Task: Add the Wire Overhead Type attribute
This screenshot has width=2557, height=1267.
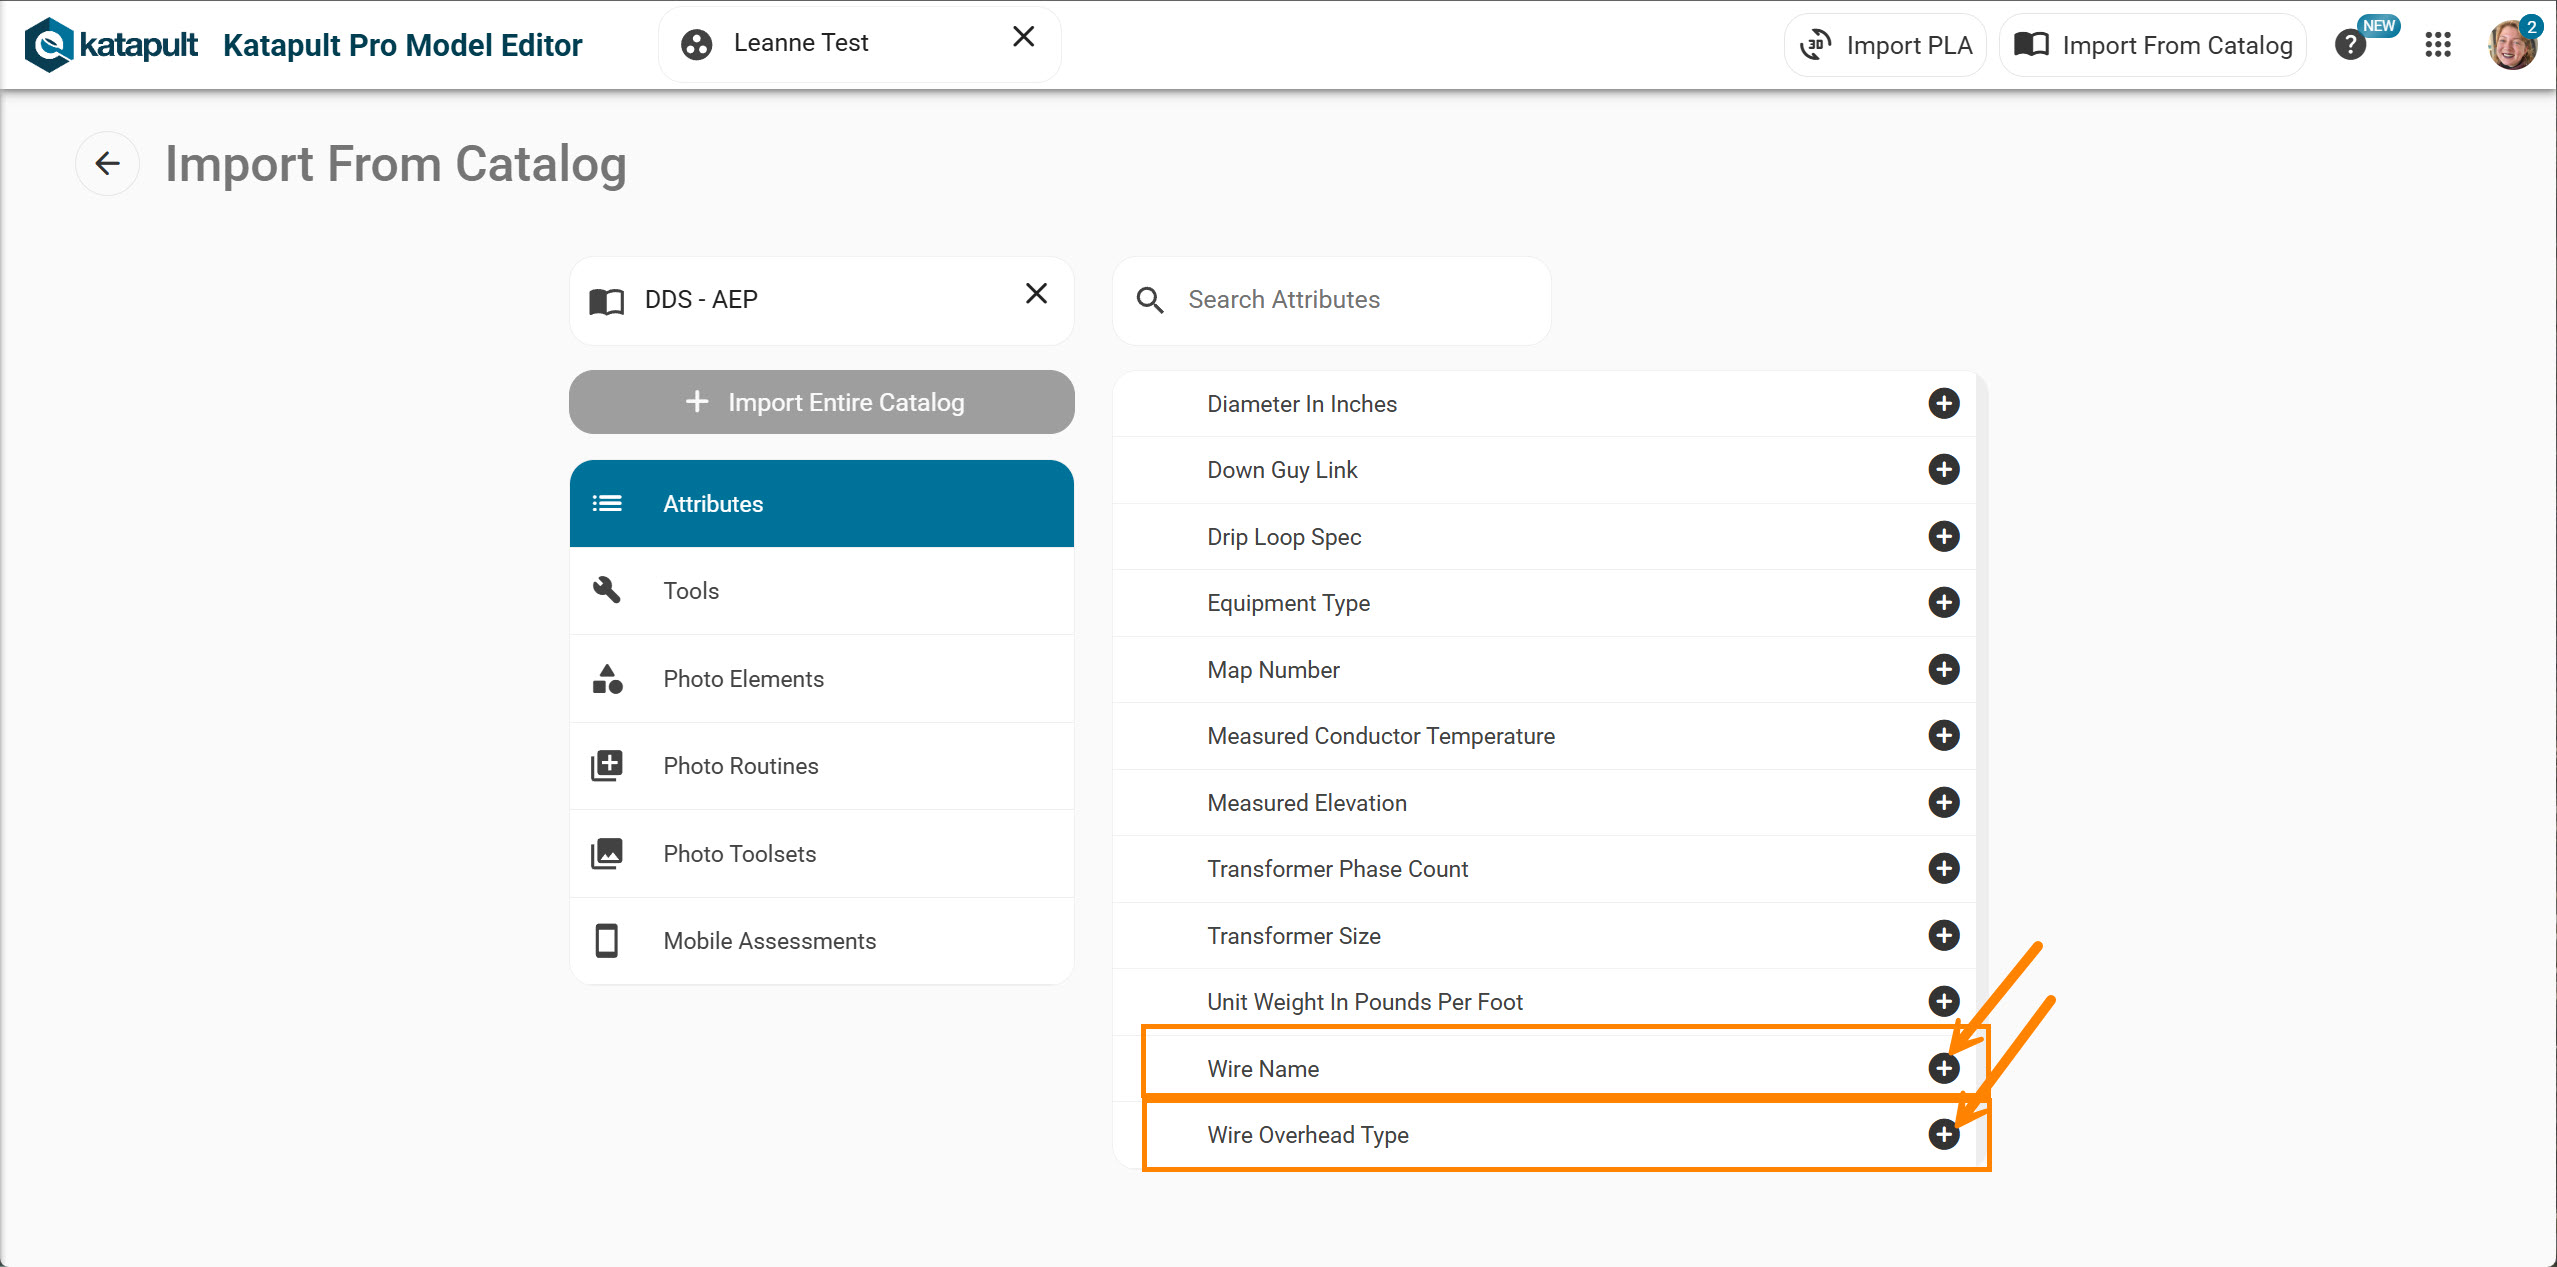Action: coord(1943,1134)
